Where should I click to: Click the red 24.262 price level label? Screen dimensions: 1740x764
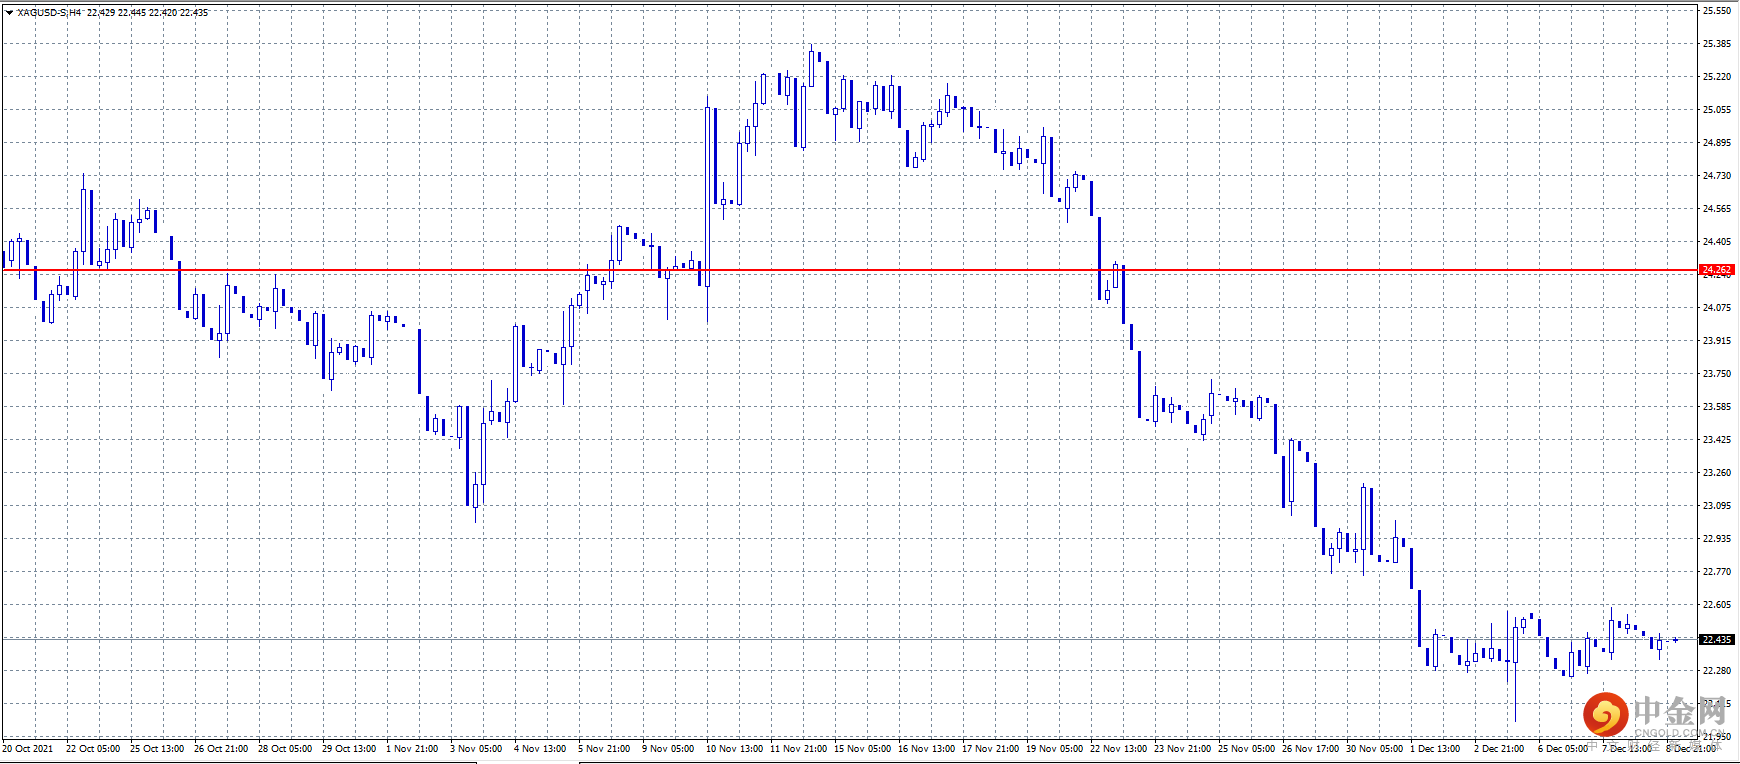pyautogui.click(x=1717, y=270)
